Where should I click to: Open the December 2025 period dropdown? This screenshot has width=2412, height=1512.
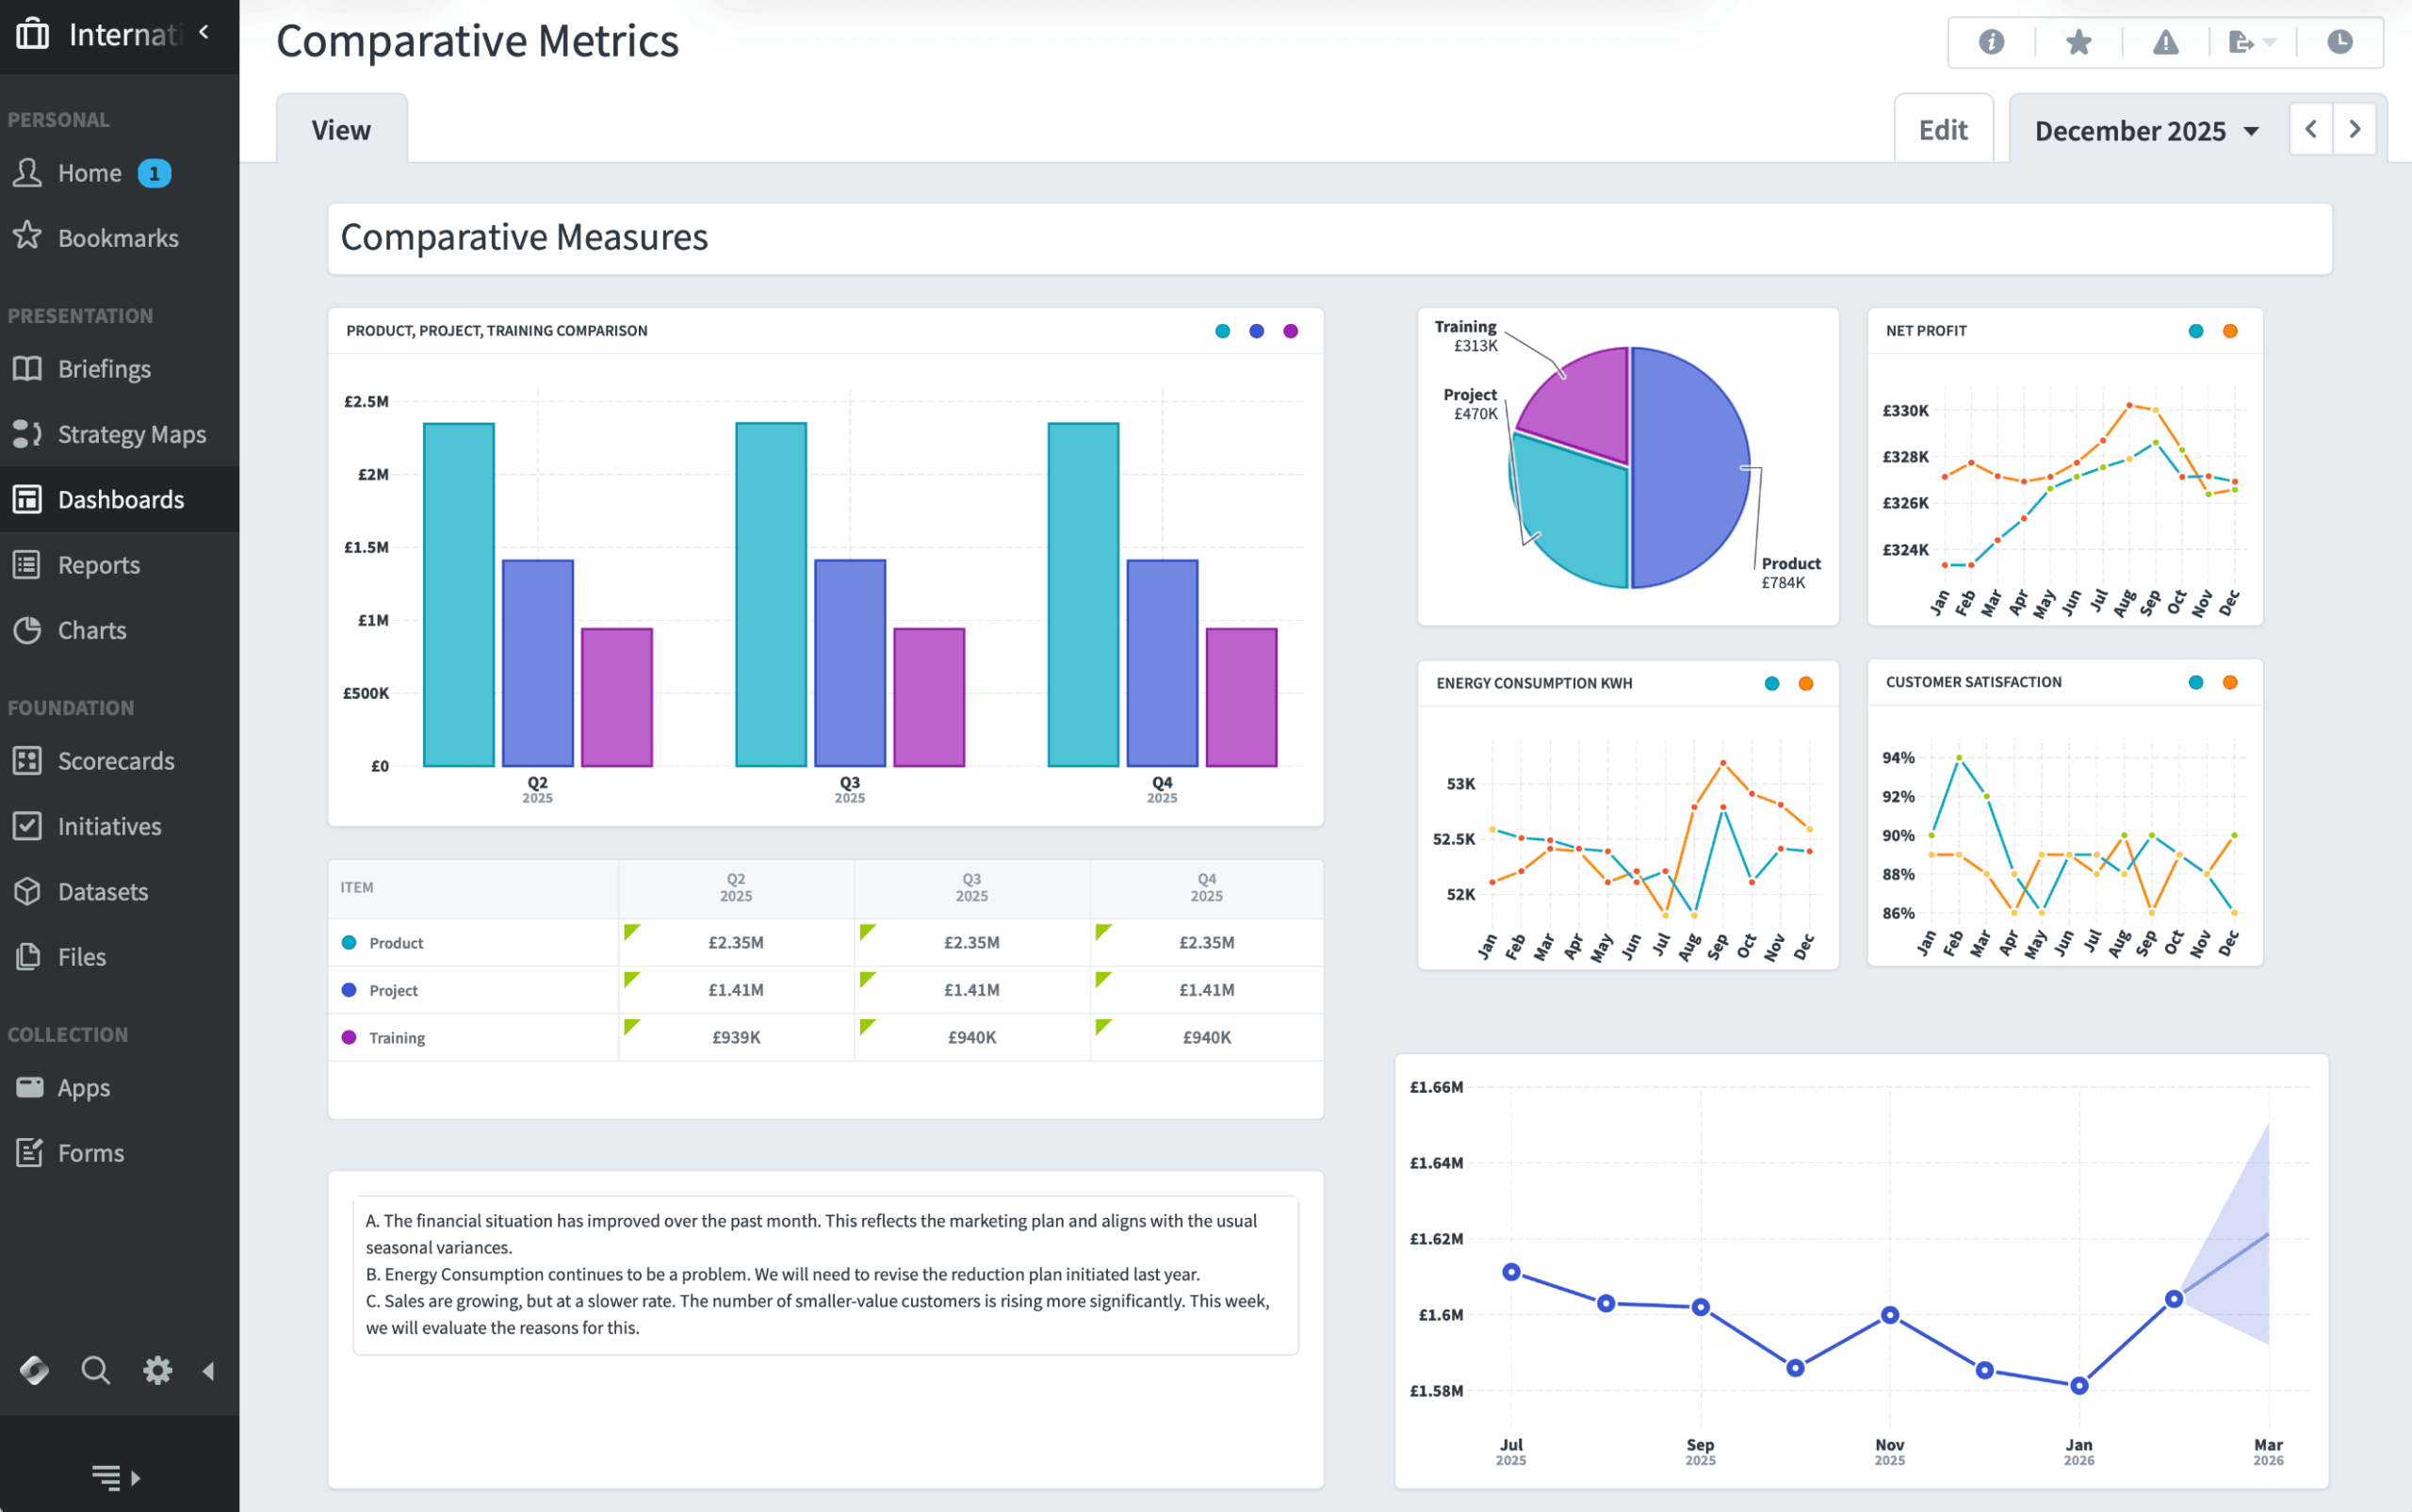click(x=2146, y=131)
